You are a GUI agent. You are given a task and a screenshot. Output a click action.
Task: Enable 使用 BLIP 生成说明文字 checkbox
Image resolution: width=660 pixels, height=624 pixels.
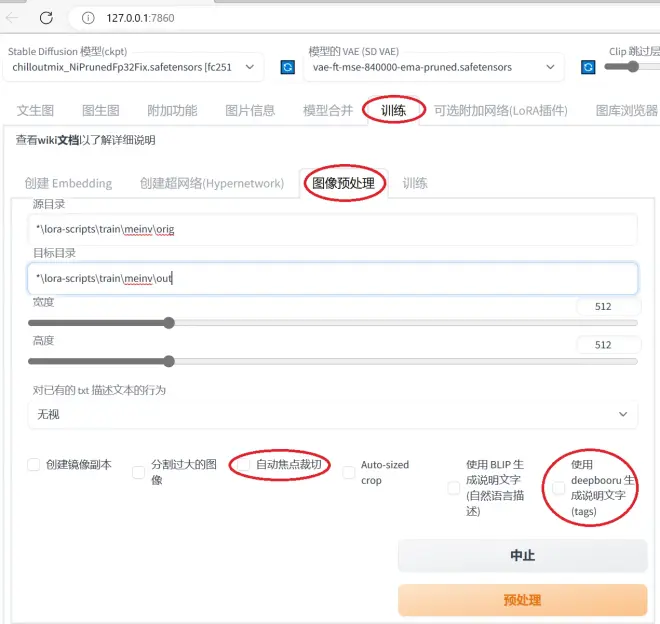pyautogui.click(x=454, y=488)
